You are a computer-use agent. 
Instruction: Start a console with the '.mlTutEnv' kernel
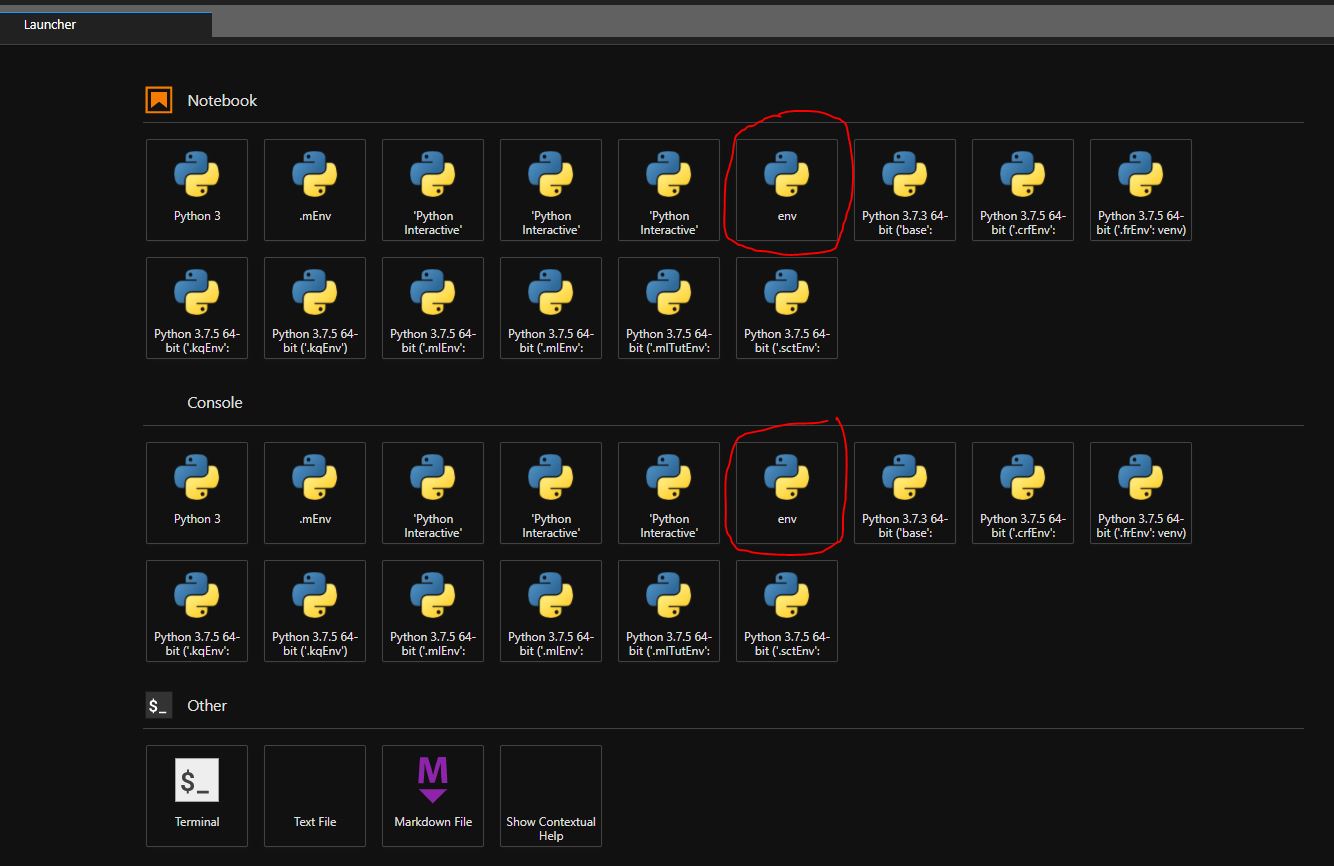tap(669, 611)
